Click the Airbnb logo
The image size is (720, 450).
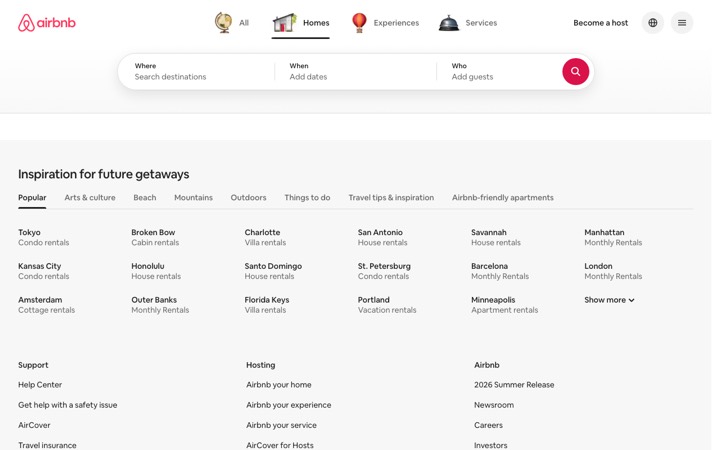click(47, 22)
